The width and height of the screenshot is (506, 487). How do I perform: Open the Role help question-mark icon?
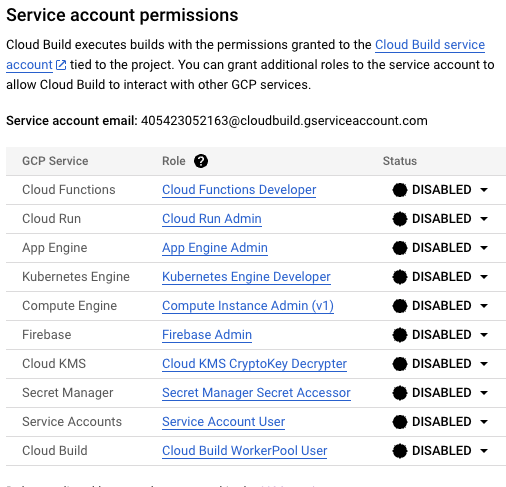tap(201, 161)
